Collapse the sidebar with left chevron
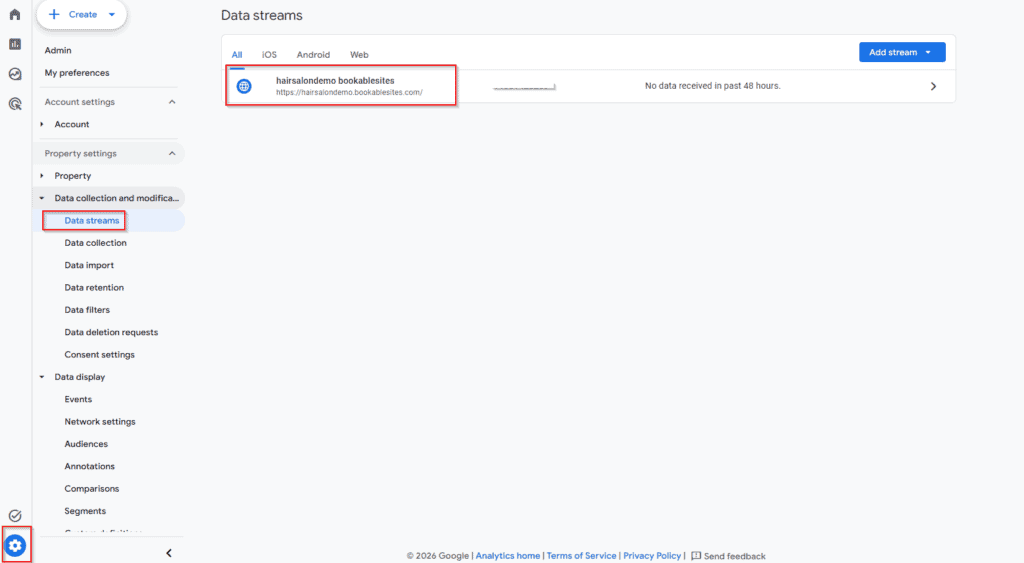Screen dimensions: 1024x563 (169, 553)
